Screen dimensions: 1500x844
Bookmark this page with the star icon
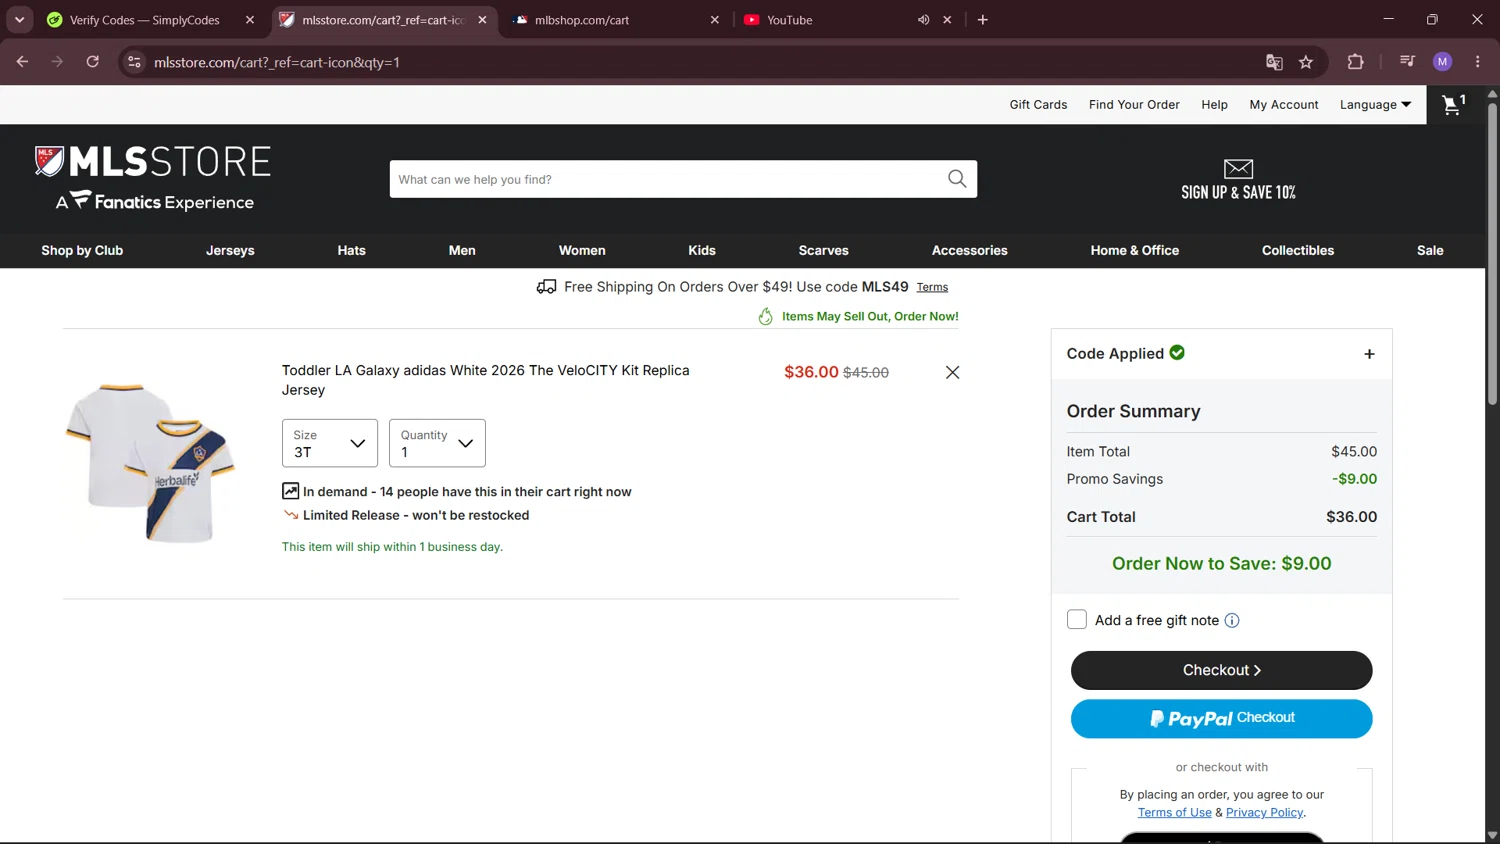click(x=1306, y=62)
